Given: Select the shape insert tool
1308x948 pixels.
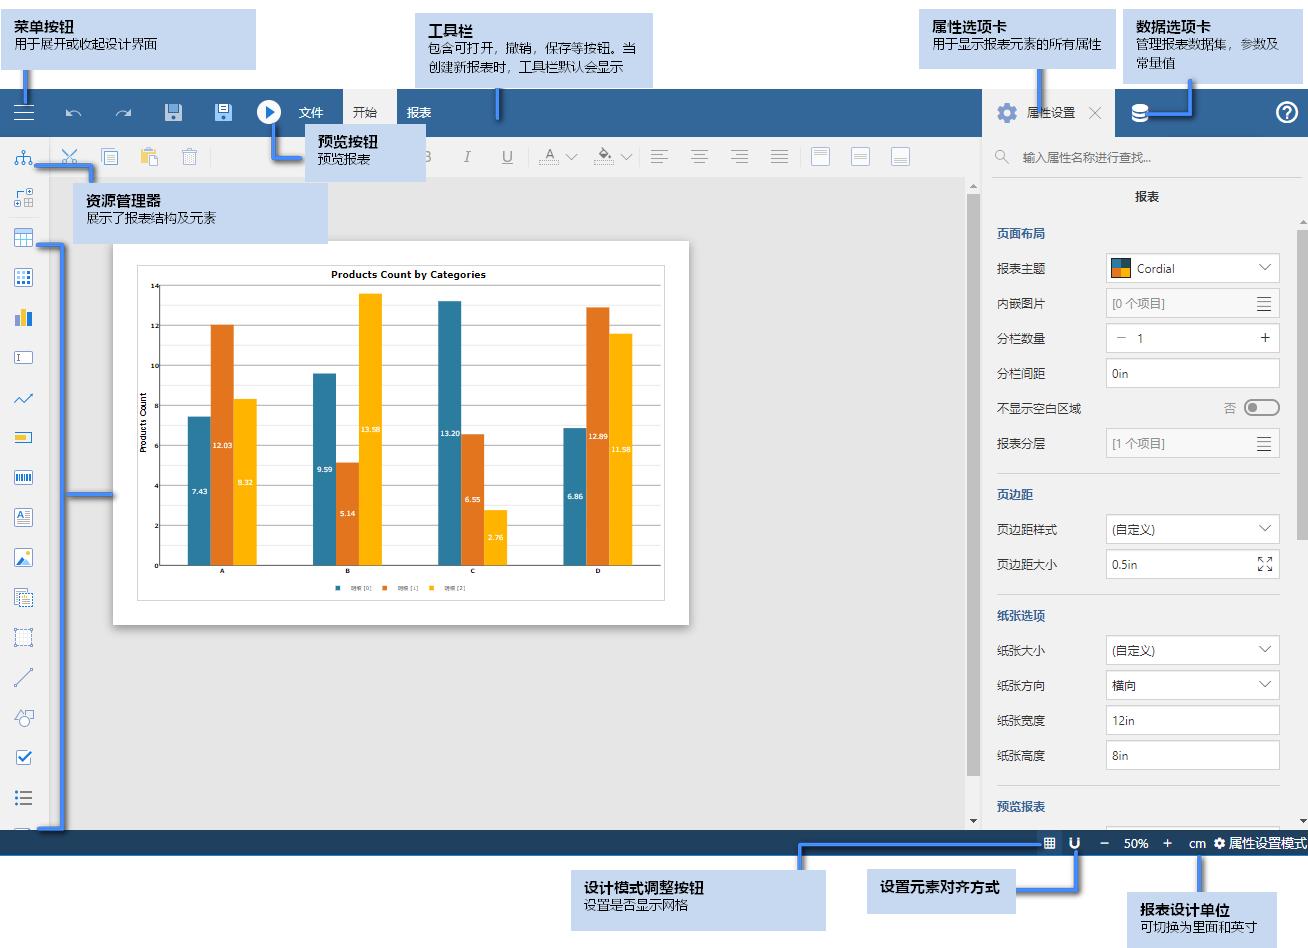Looking at the screenshot, I should pyautogui.click(x=23, y=717).
